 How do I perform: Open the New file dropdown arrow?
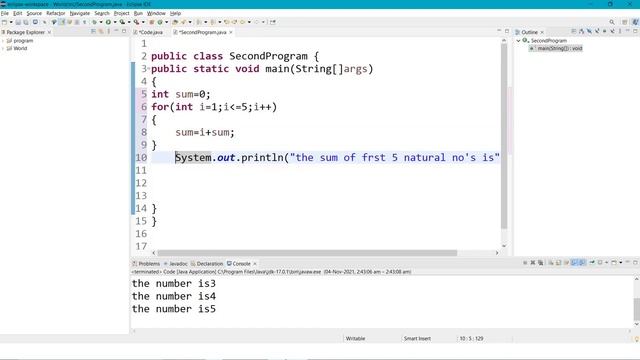(x=11, y=22)
